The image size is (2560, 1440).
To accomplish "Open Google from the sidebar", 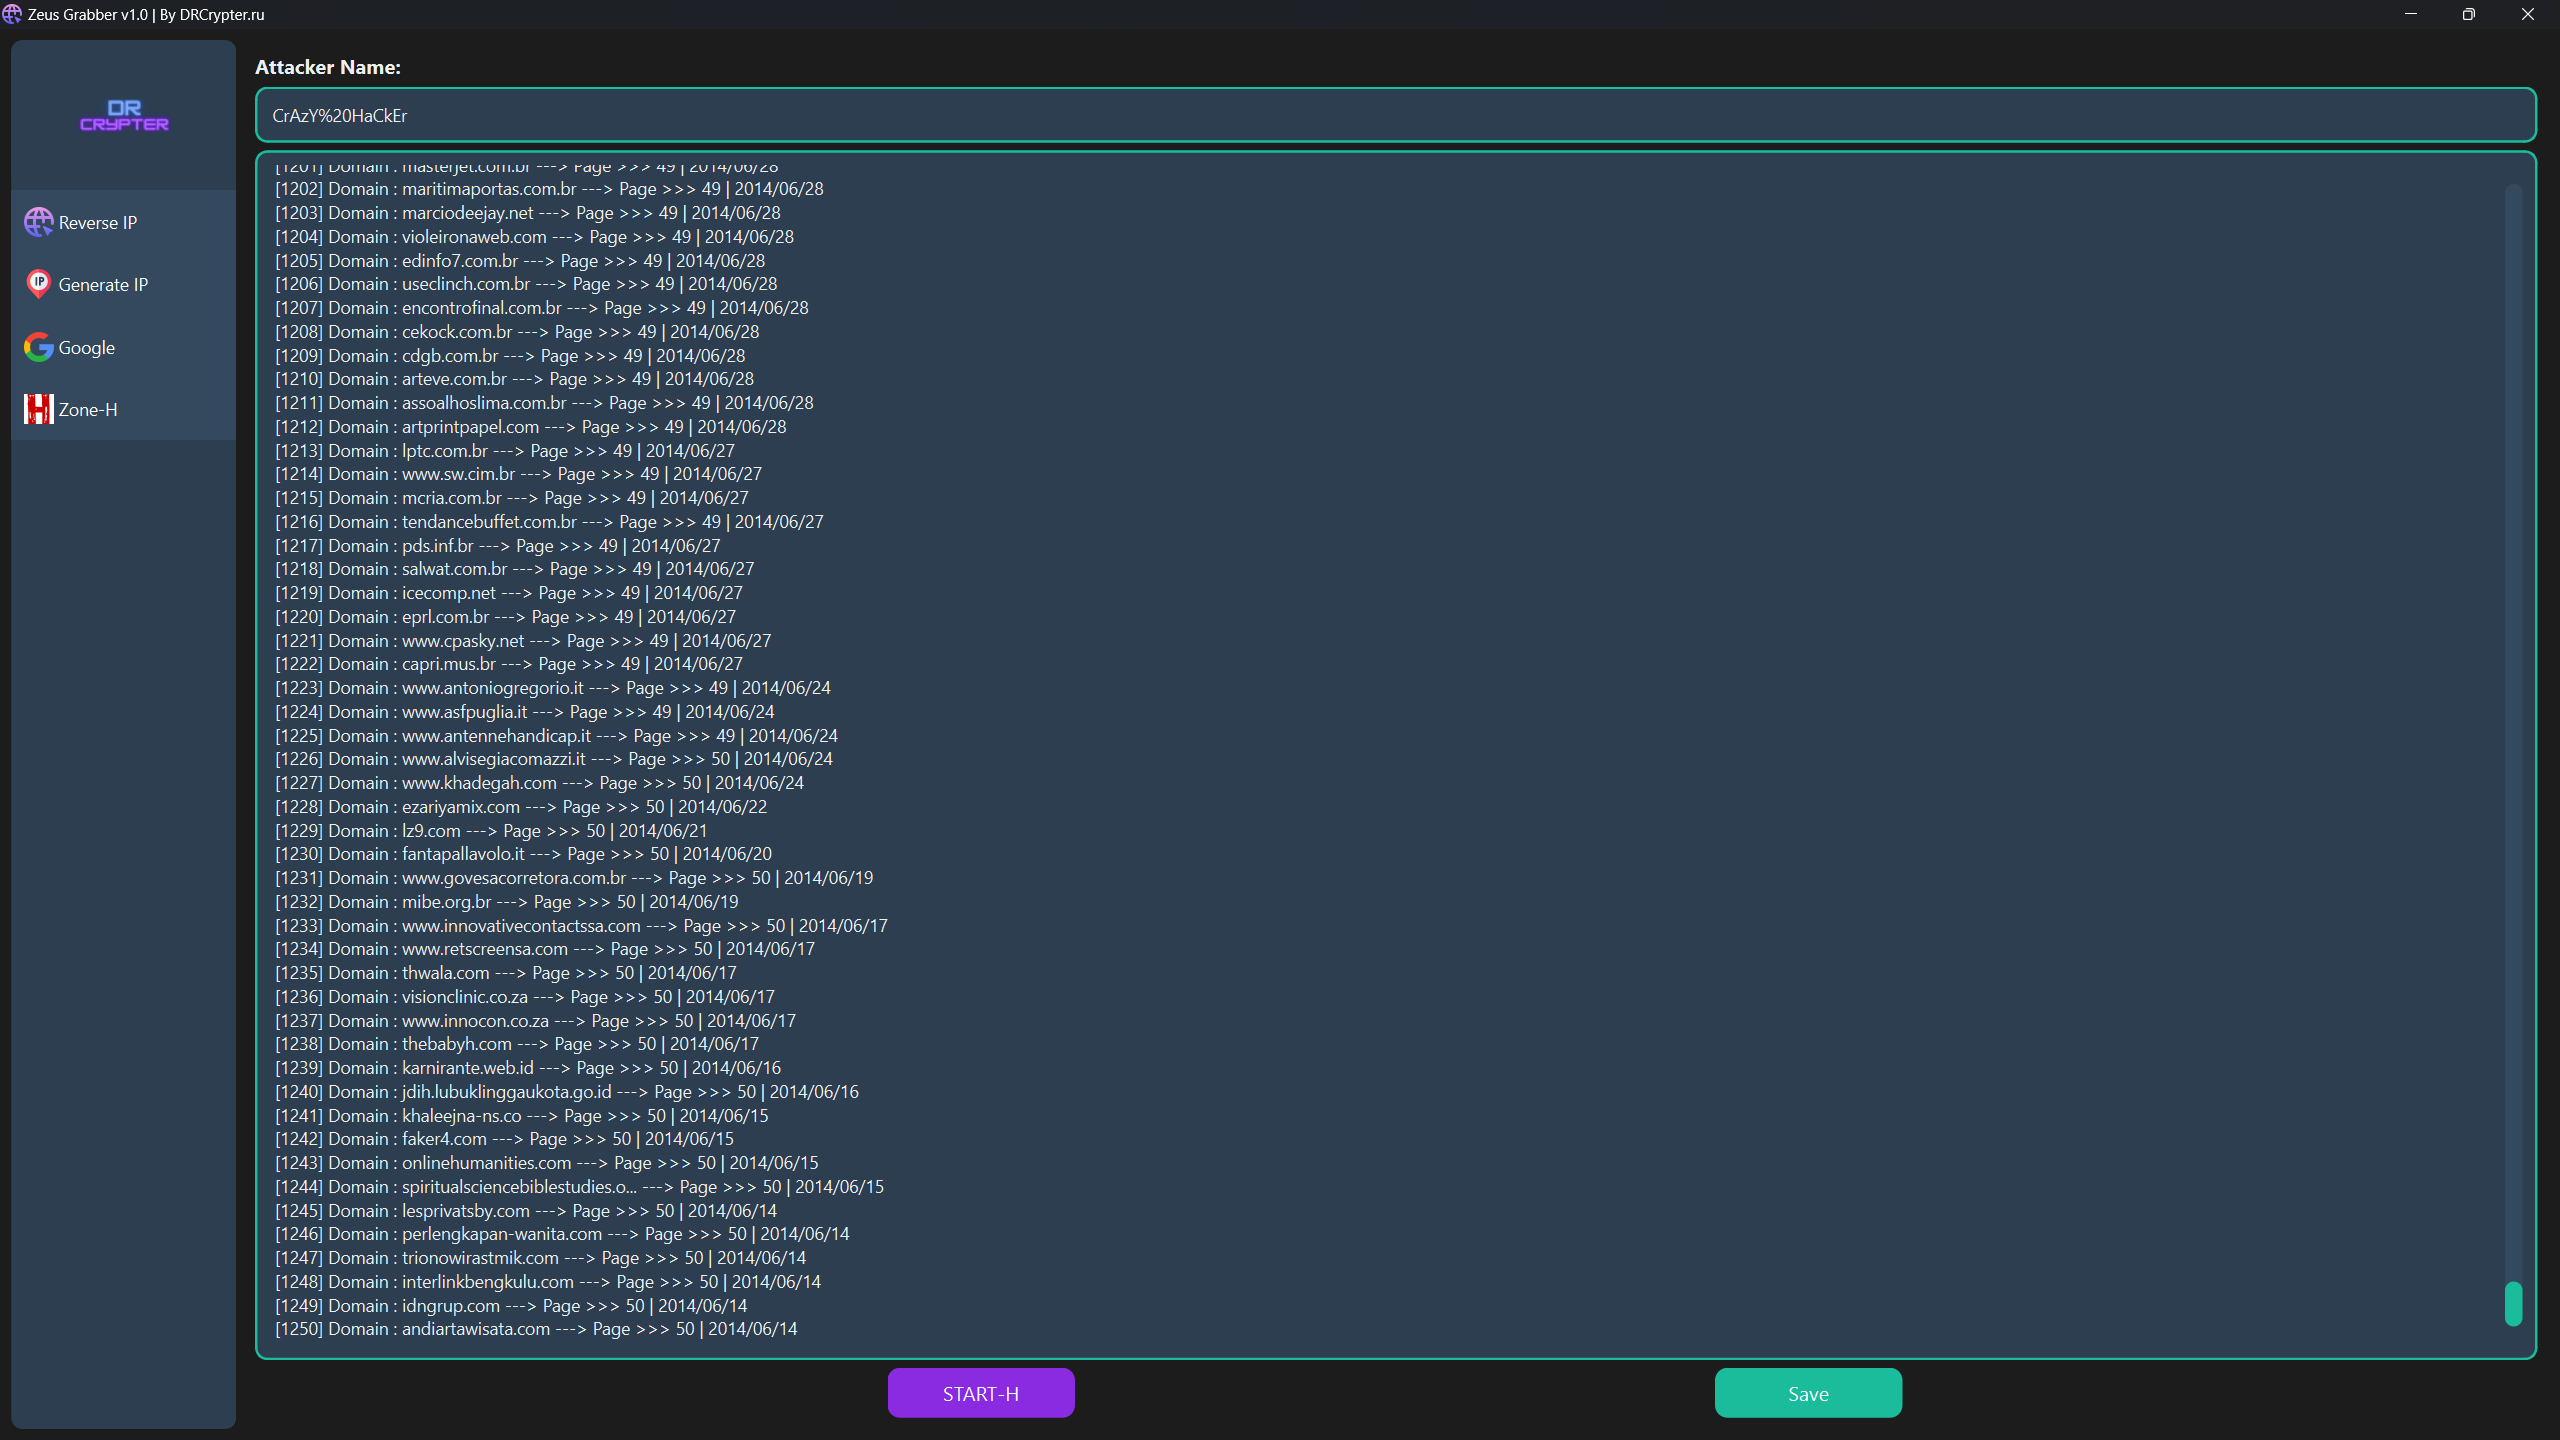I will [x=88, y=347].
